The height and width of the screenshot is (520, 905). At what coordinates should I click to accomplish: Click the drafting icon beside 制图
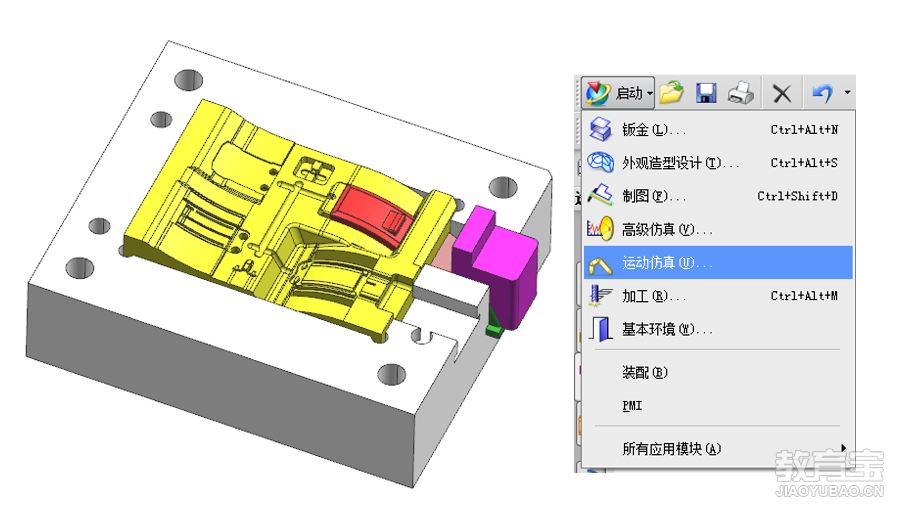point(600,195)
